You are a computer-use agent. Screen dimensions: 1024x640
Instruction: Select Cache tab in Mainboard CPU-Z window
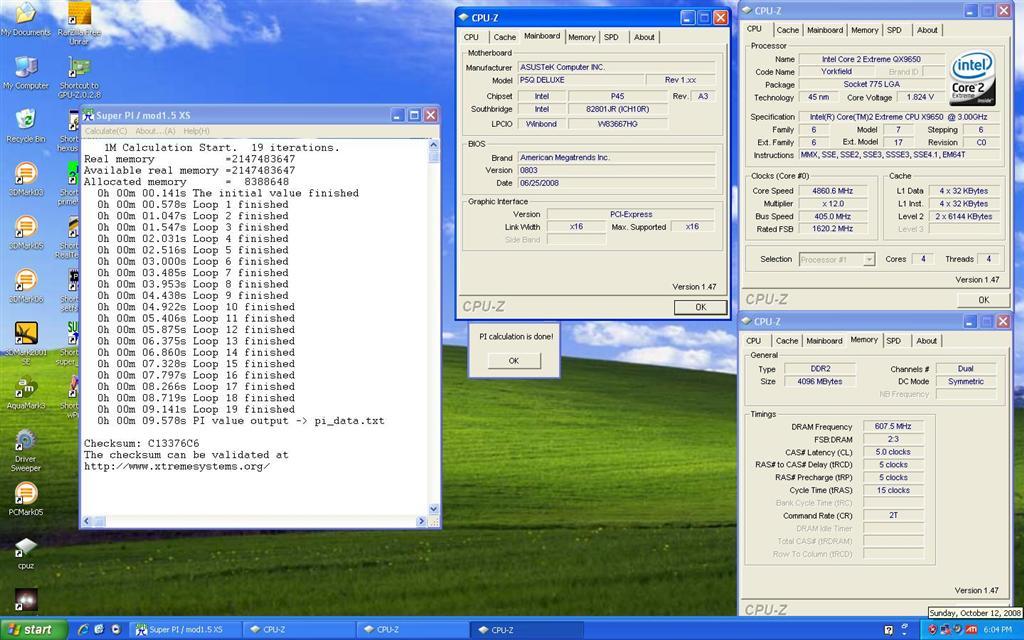504,37
